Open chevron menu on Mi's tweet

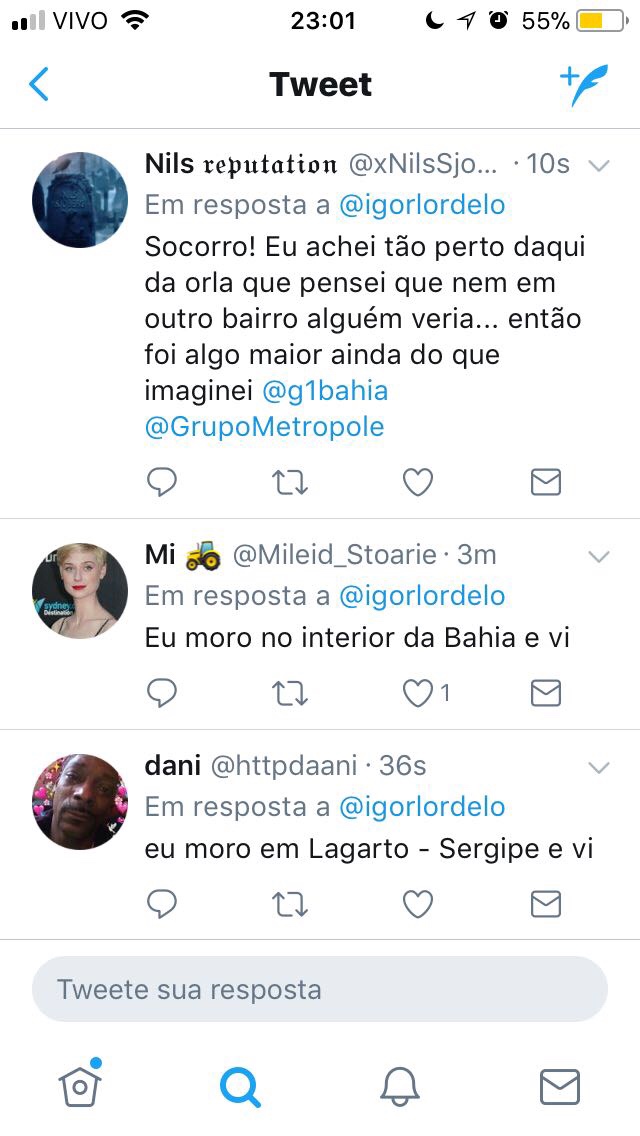[x=599, y=556]
